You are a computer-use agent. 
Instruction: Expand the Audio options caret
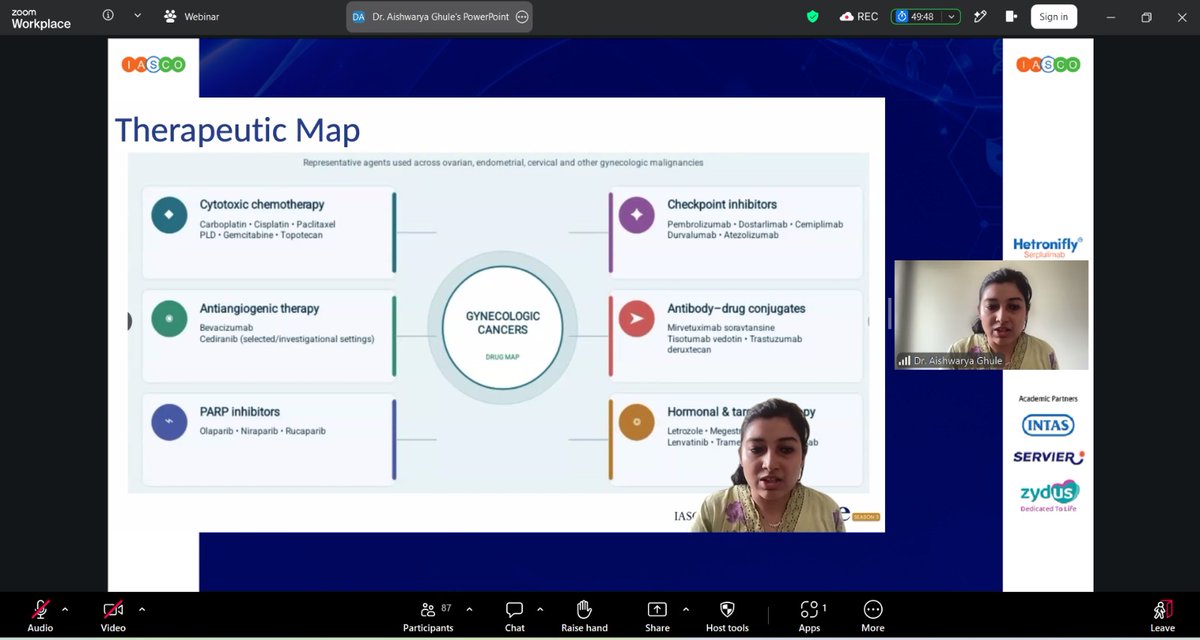(x=65, y=609)
